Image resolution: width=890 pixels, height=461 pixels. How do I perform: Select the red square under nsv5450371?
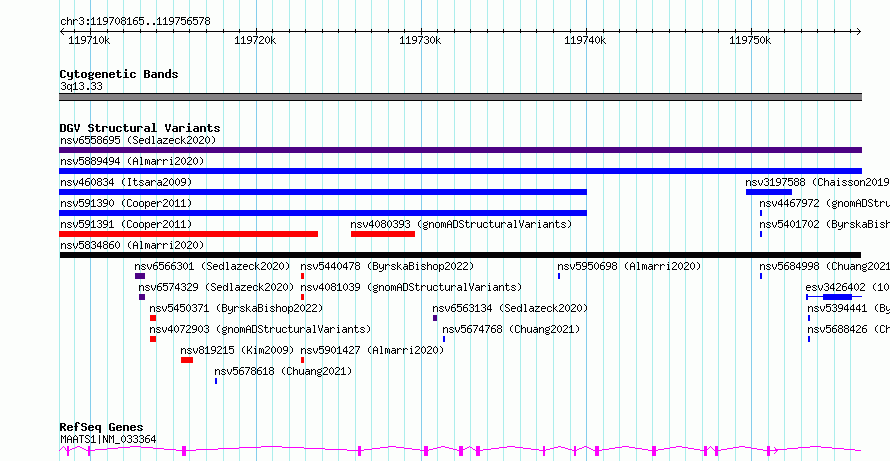tap(153, 318)
